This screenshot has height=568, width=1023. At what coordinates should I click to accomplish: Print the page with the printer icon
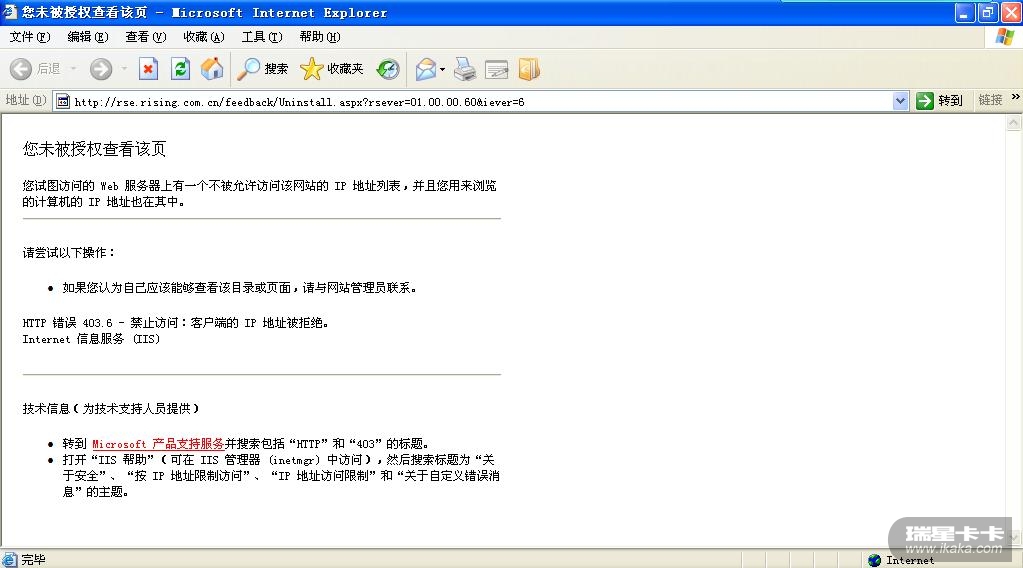pos(465,68)
